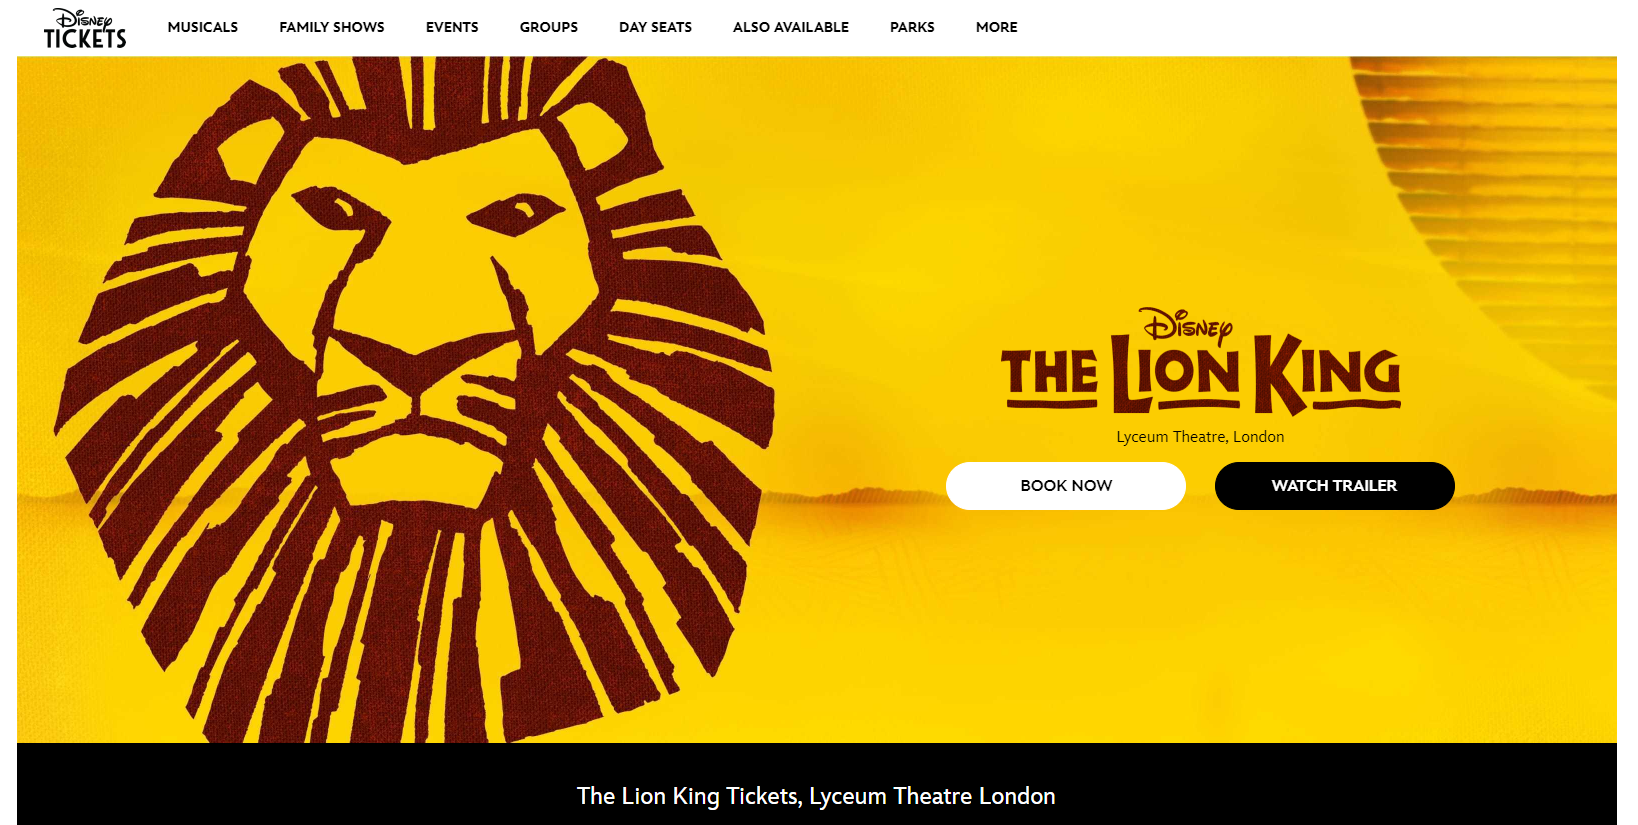Play the trailer via Watch Trailer
Screen dimensions: 1638x825
point(1334,486)
